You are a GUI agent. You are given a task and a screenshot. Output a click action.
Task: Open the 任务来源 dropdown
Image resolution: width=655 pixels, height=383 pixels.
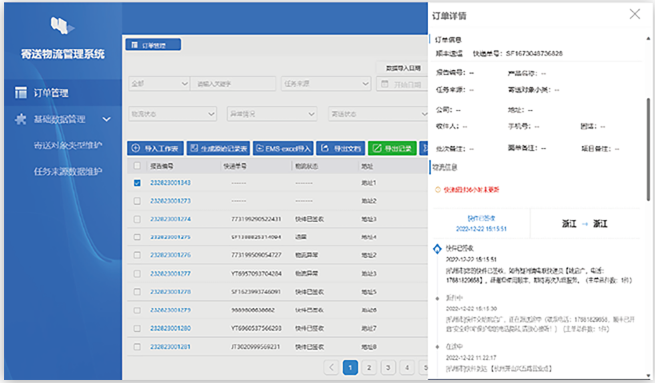tap(326, 84)
